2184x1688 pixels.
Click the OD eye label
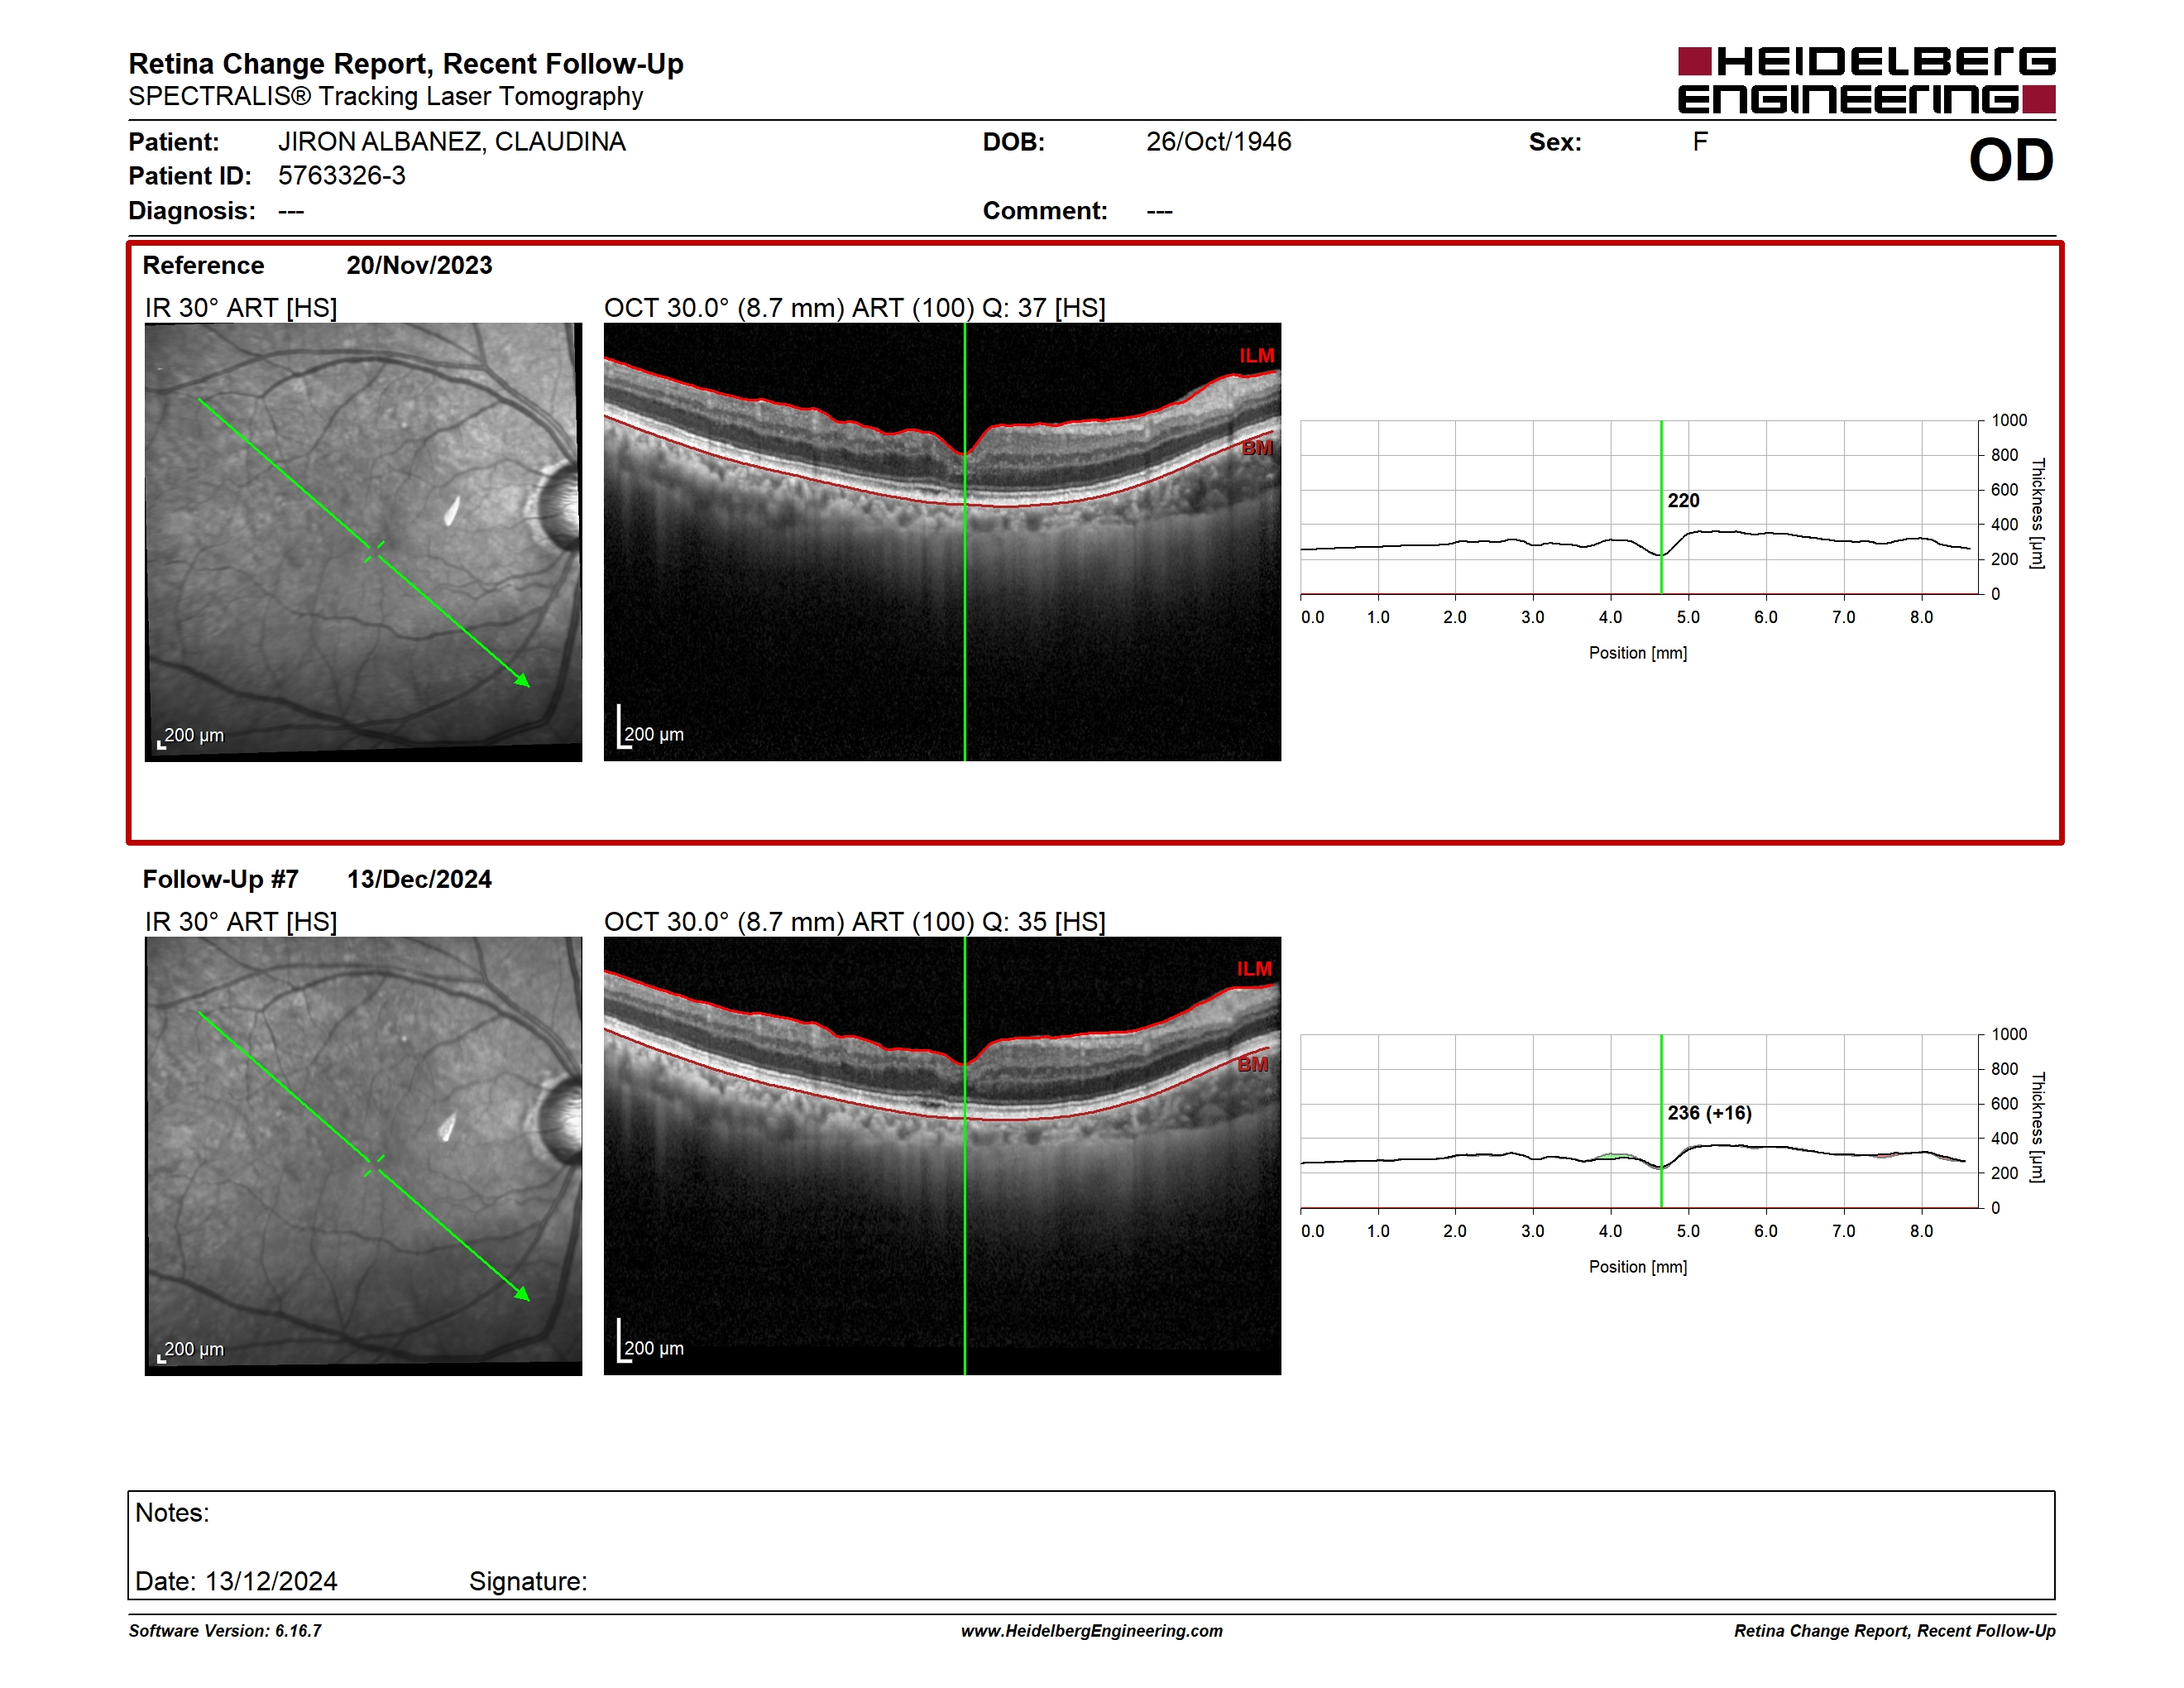pyautogui.click(x=2011, y=160)
